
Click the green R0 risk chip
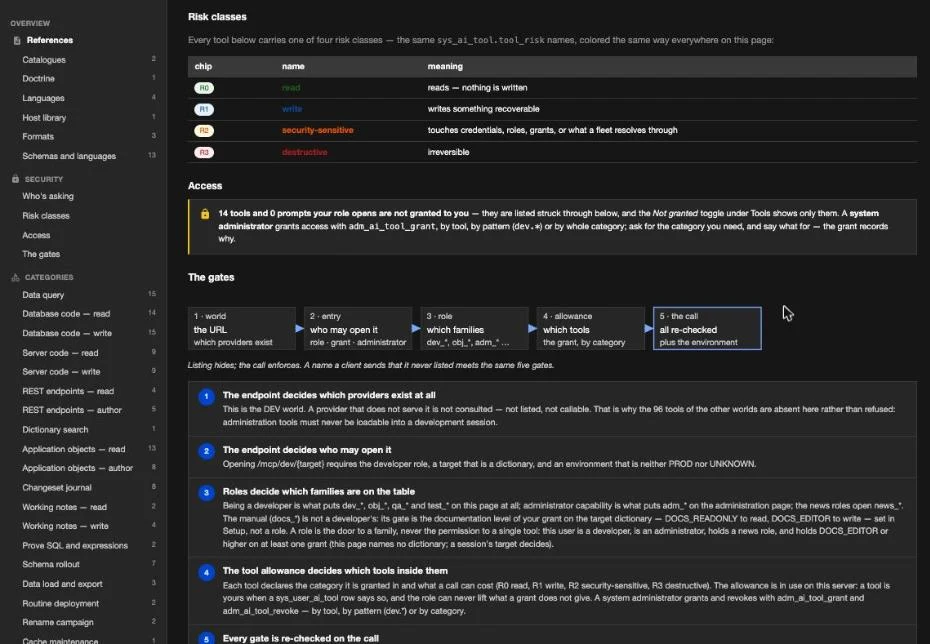click(204, 88)
